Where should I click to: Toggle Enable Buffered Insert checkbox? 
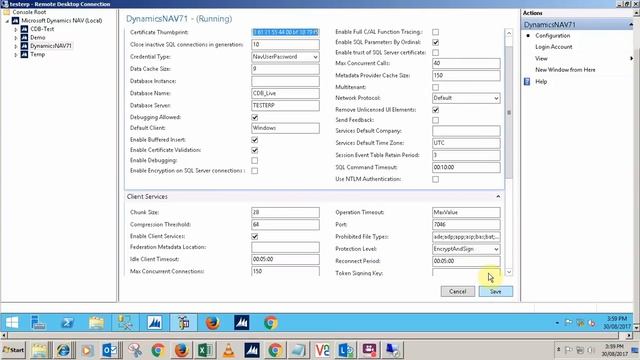pyautogui.click(x=255, y=140)
